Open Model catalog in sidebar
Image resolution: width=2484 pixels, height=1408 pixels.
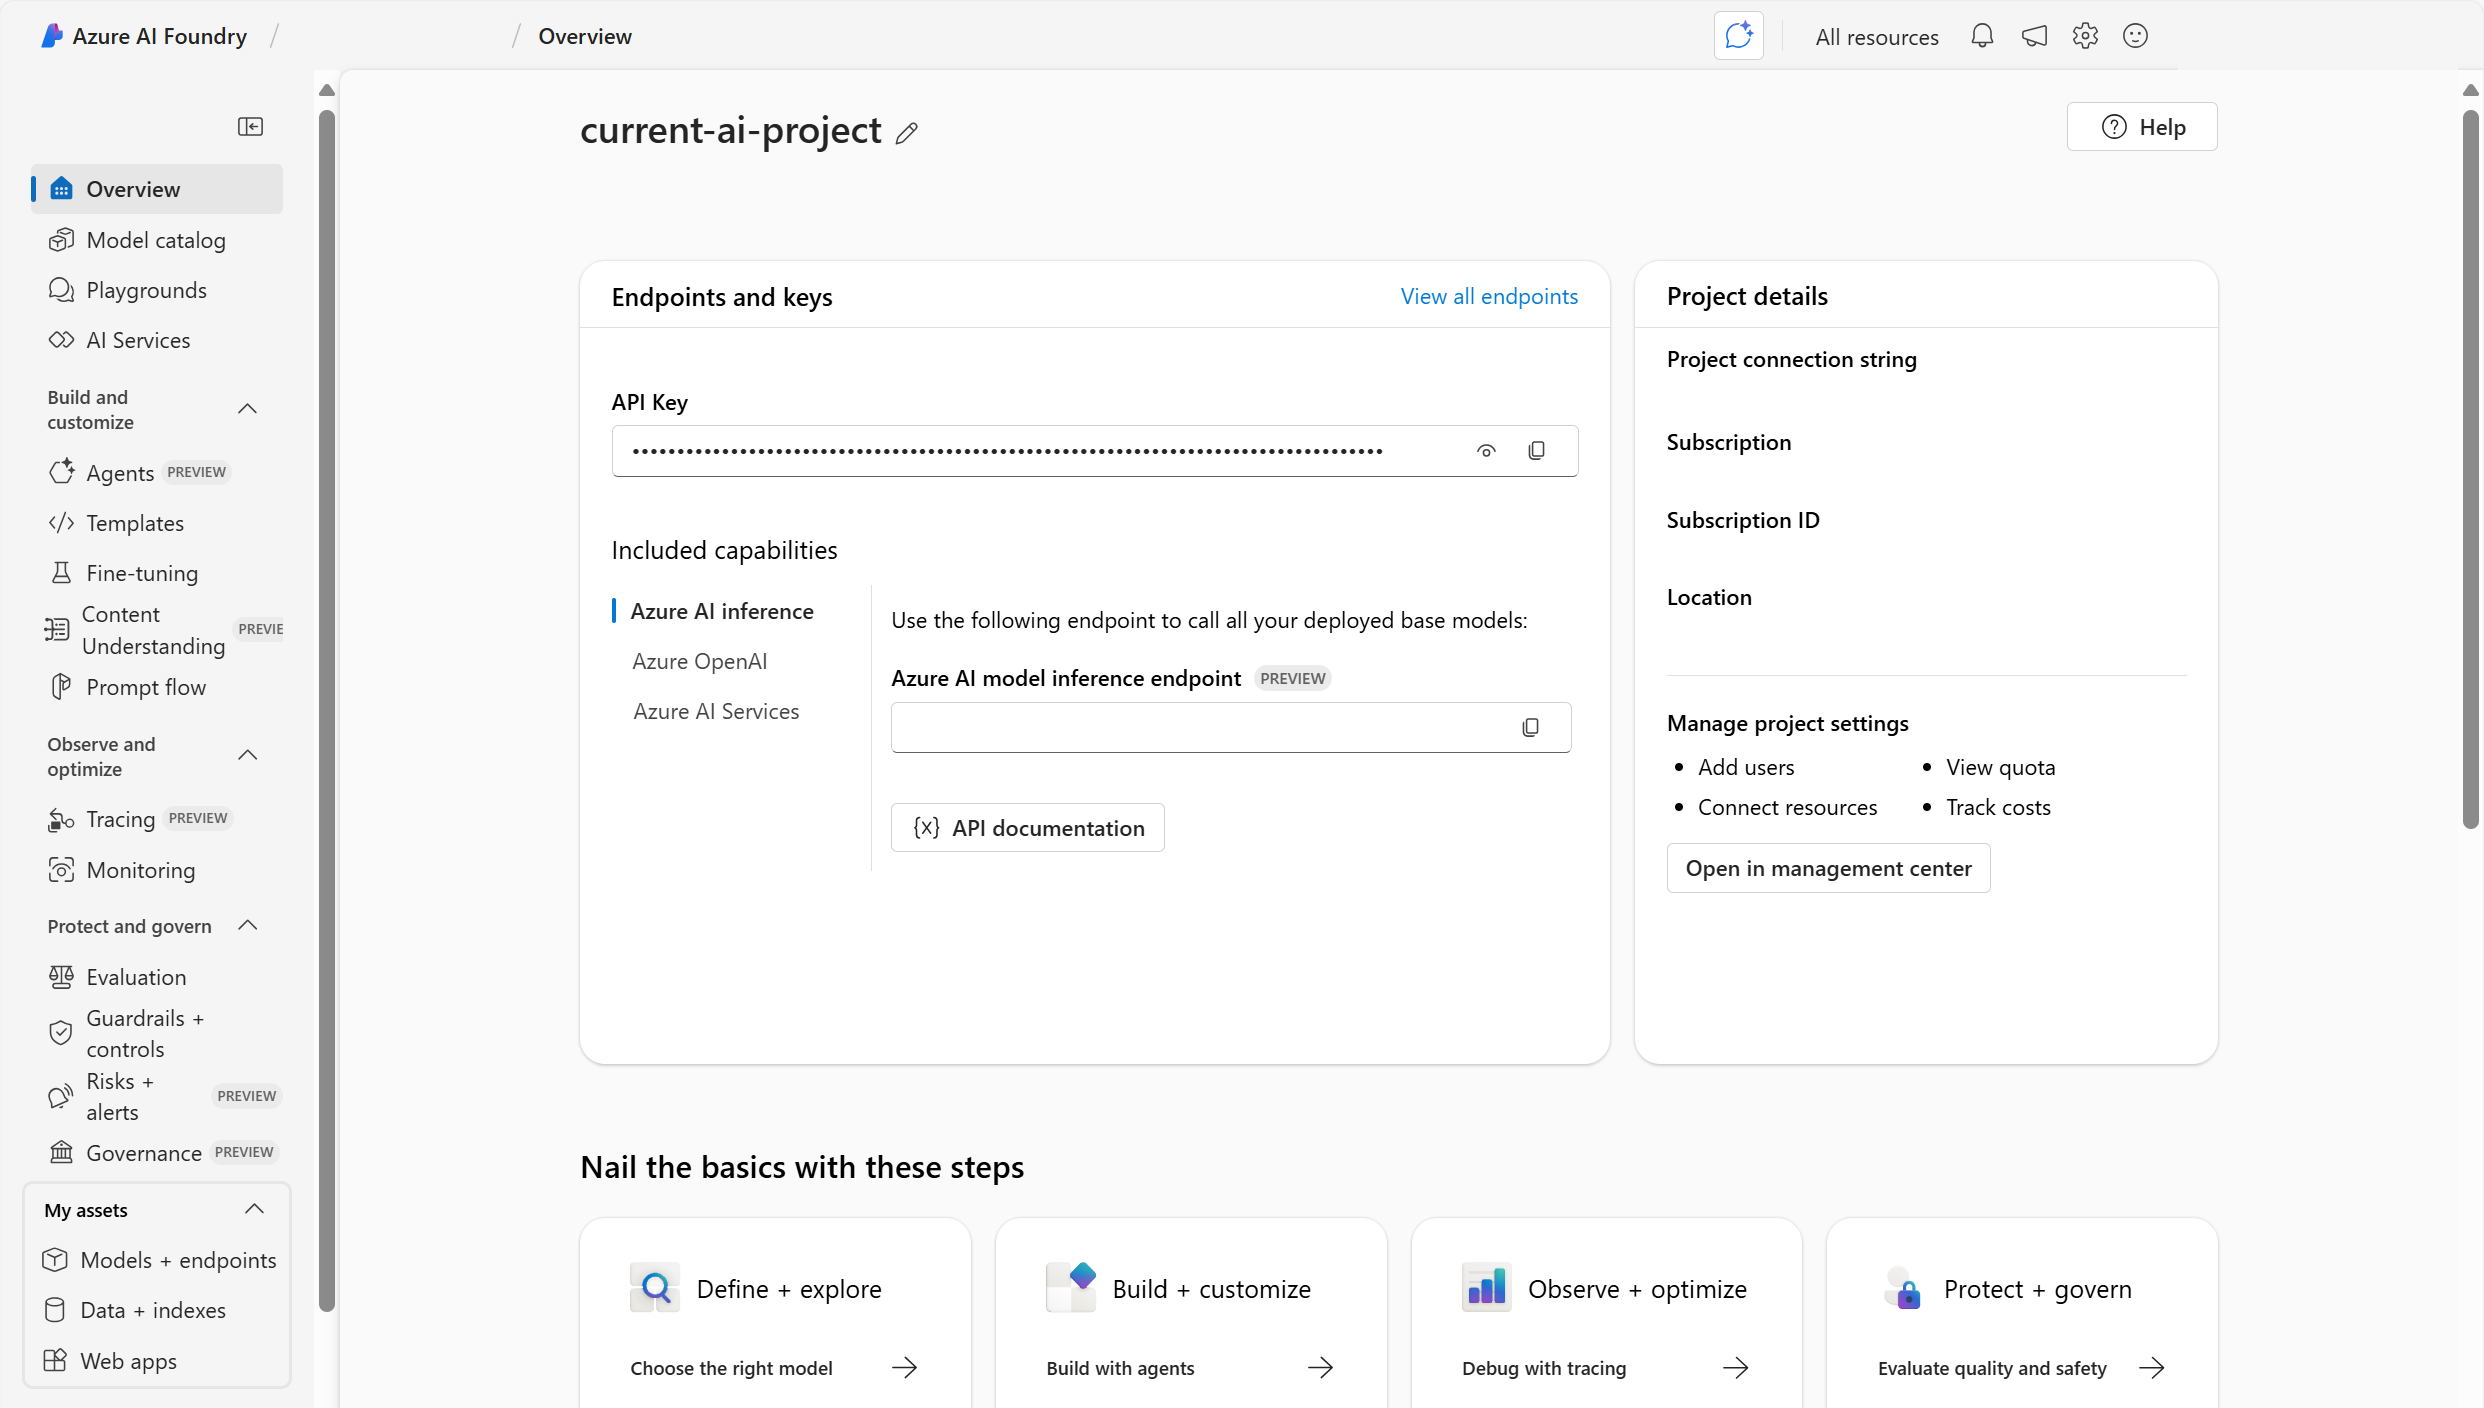[157, 240]
